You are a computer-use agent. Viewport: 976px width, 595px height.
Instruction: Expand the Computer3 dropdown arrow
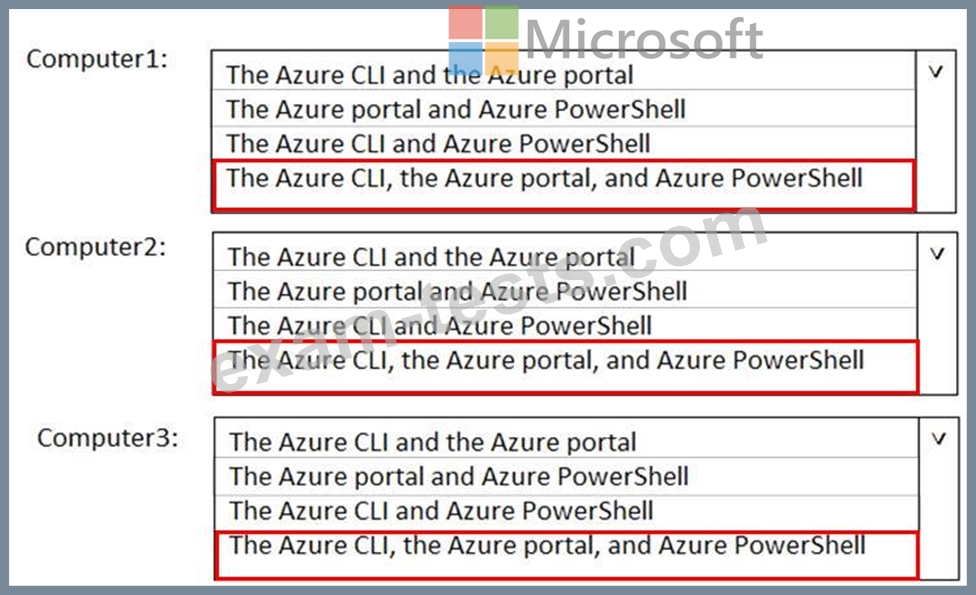938,438
